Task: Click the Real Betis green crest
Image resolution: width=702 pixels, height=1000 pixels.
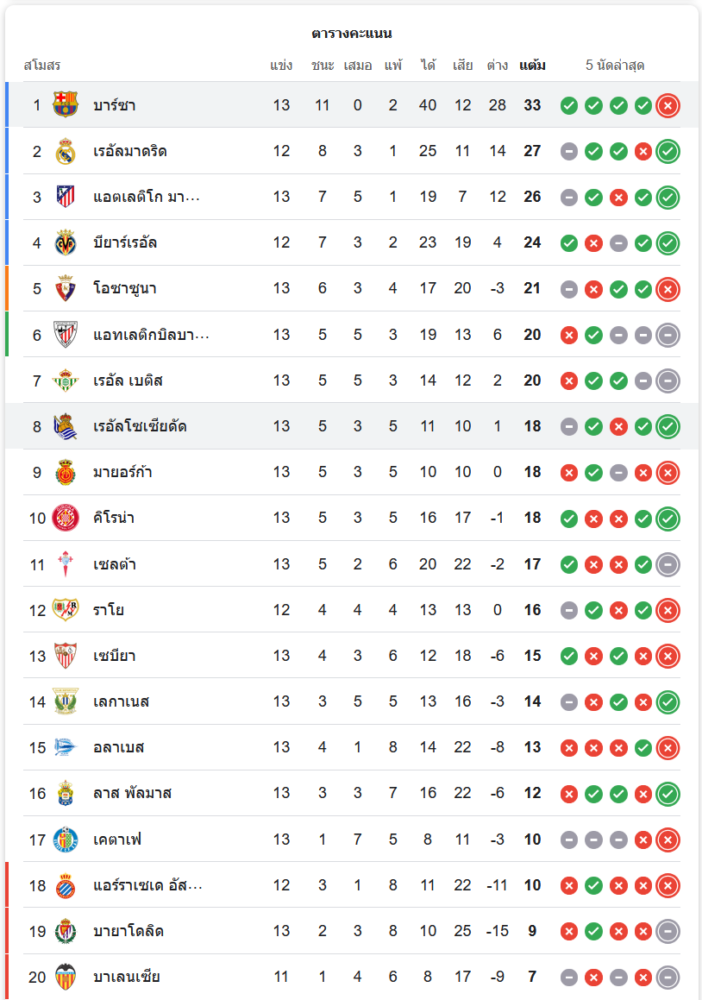Action: coord(66,381)
